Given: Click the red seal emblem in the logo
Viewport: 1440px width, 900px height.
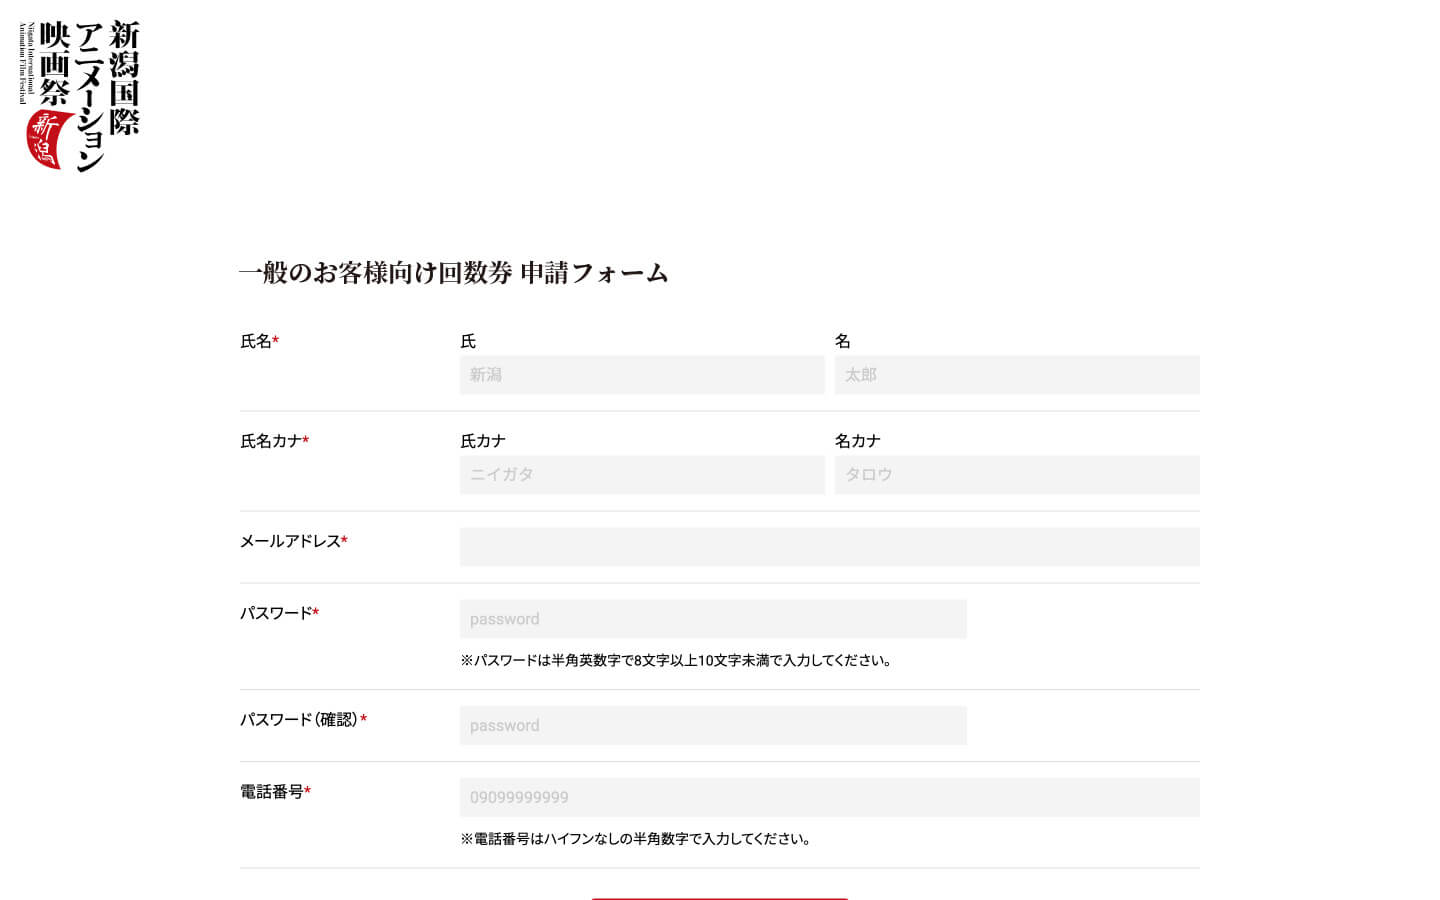Looking at the screenshot, I should pyautogui.click(x=46, y=140).
